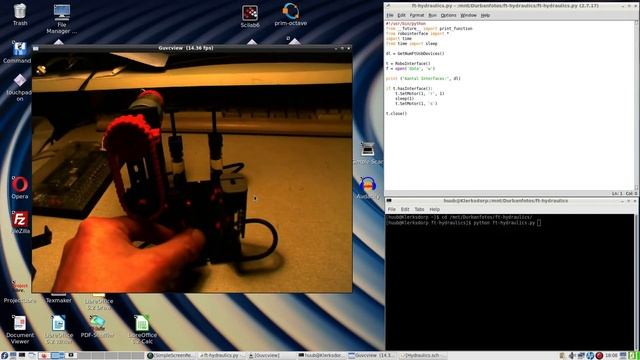Click the sleep(1) code line
The width and height of the screenshot is (640, 360).
pyautogui.click(x=404, y=98)
